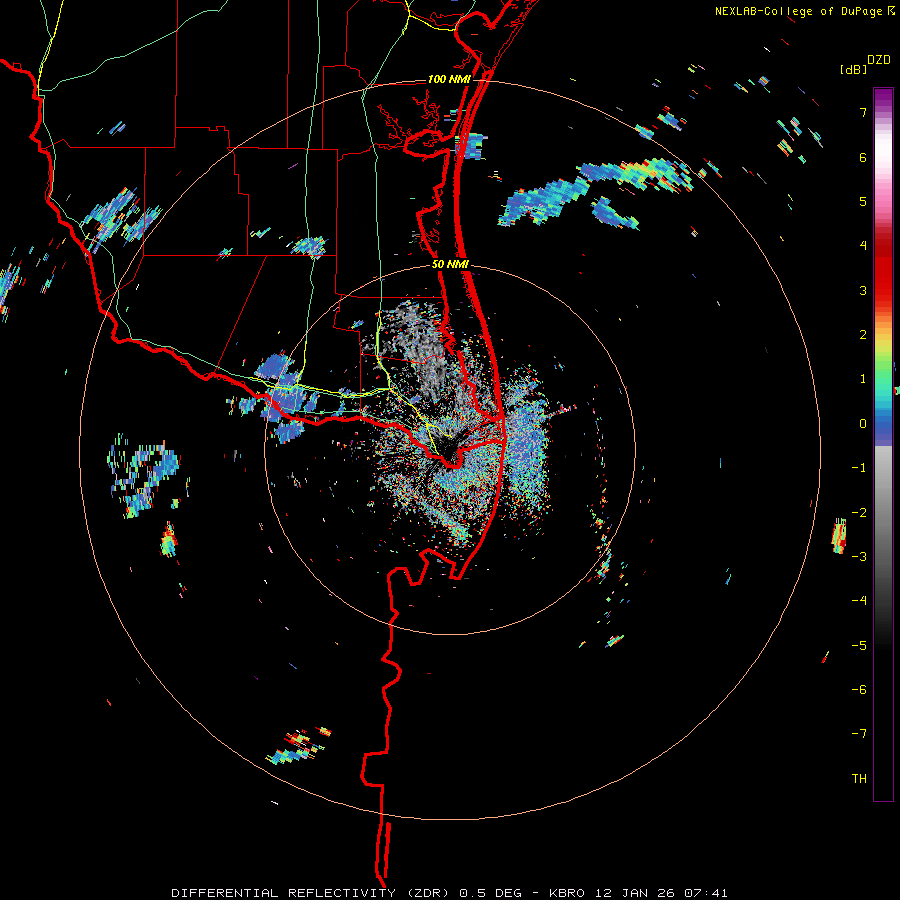Viewport: 900px width, 900px height.
Task: Select the "-2" tick label on the scale
Action: 859,512
